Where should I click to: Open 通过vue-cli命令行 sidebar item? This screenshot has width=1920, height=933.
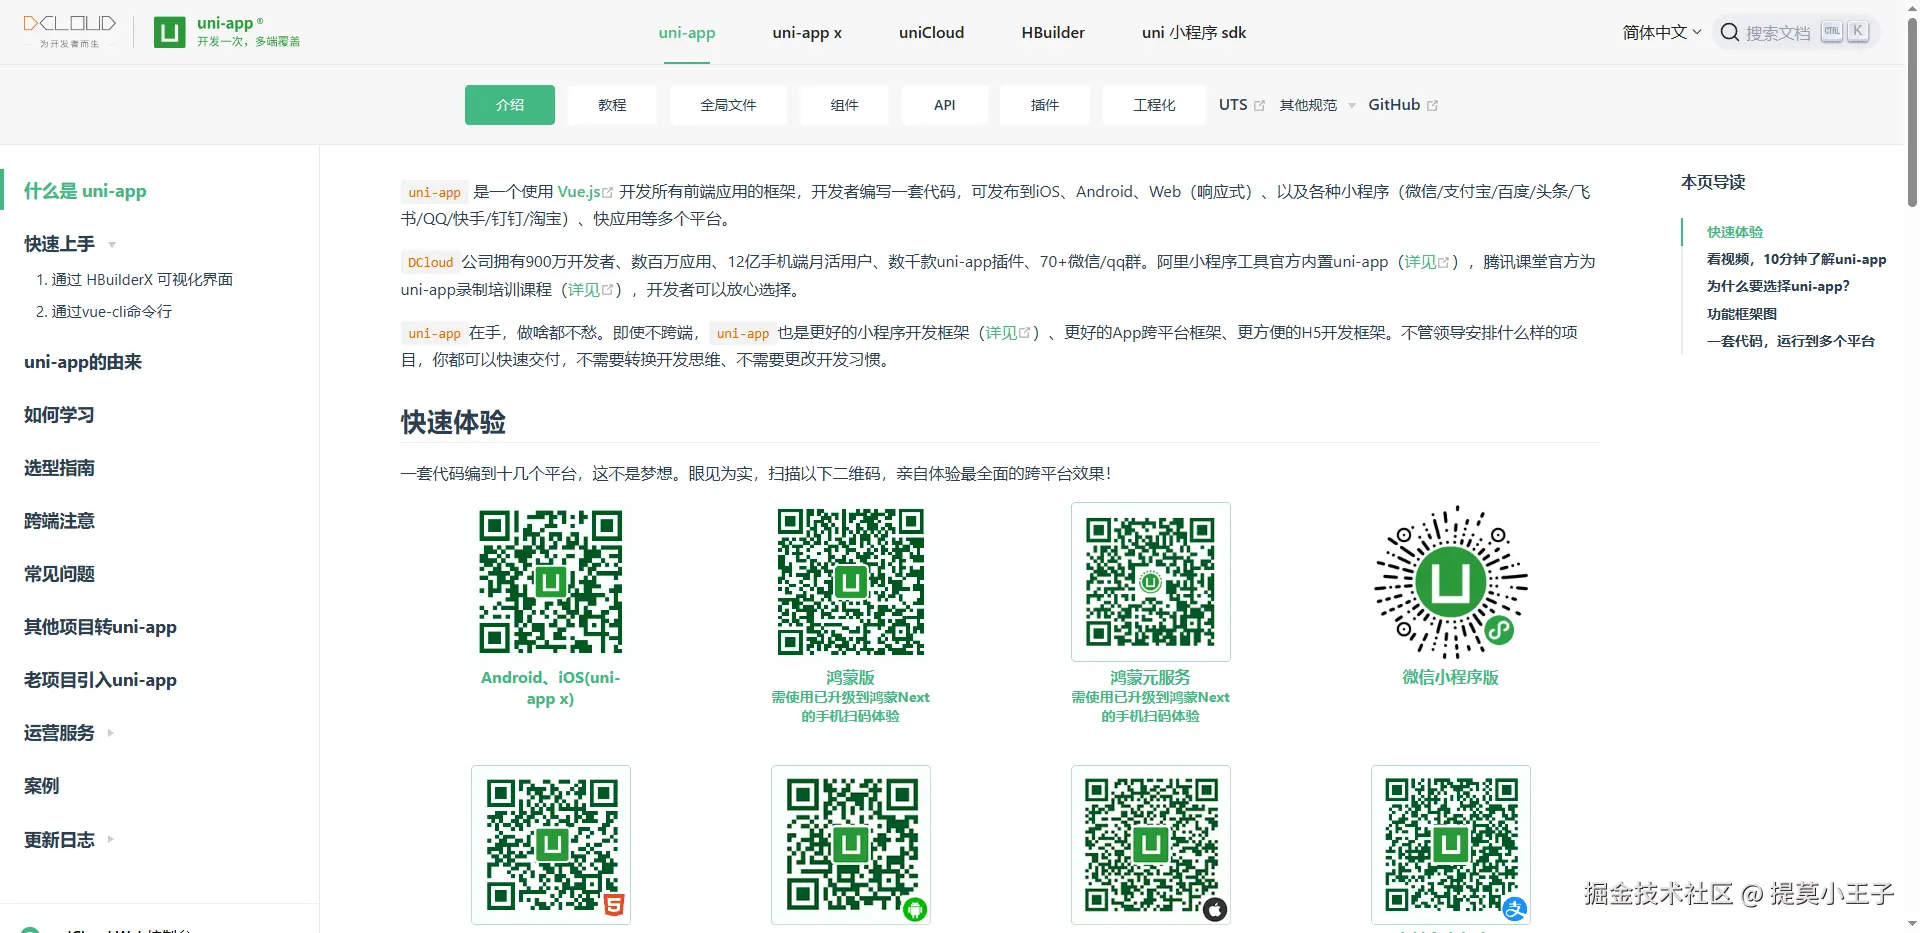click(104, 312)
